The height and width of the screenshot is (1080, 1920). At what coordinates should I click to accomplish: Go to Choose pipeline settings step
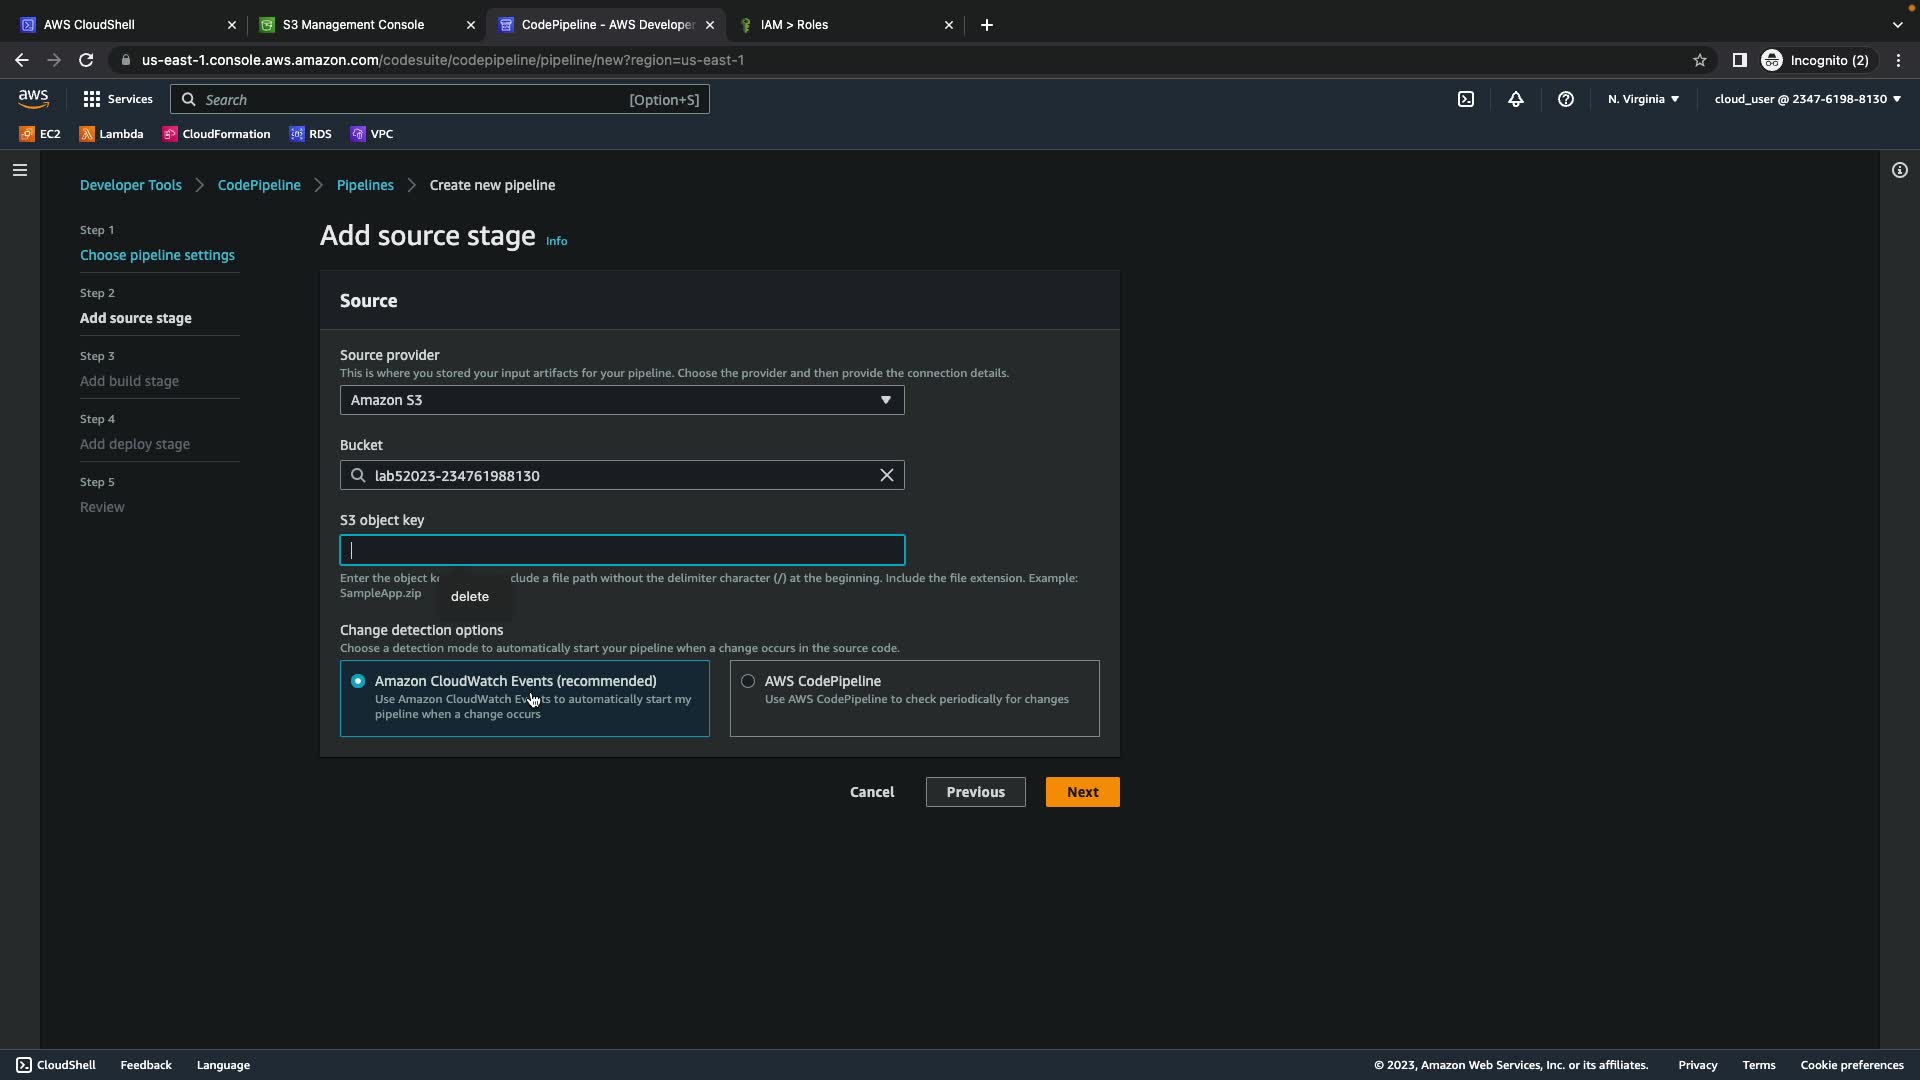157,255
